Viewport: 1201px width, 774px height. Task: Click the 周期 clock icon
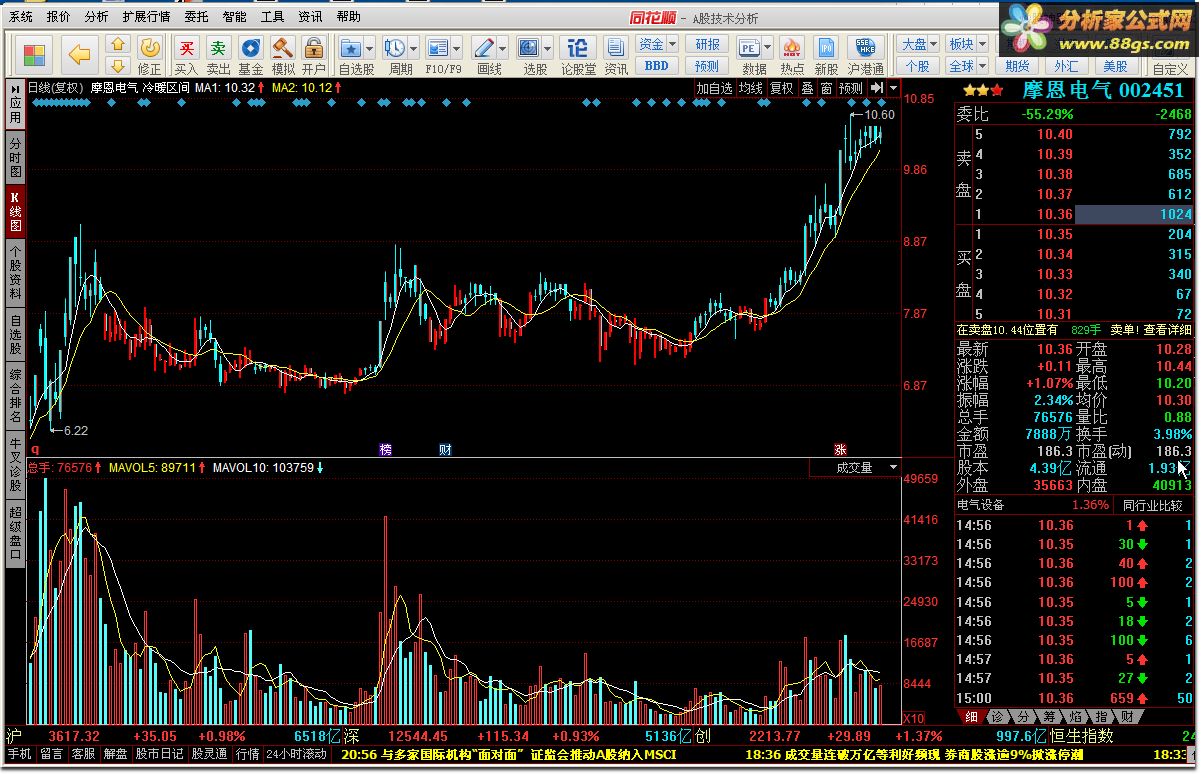(x=395, y=48)
